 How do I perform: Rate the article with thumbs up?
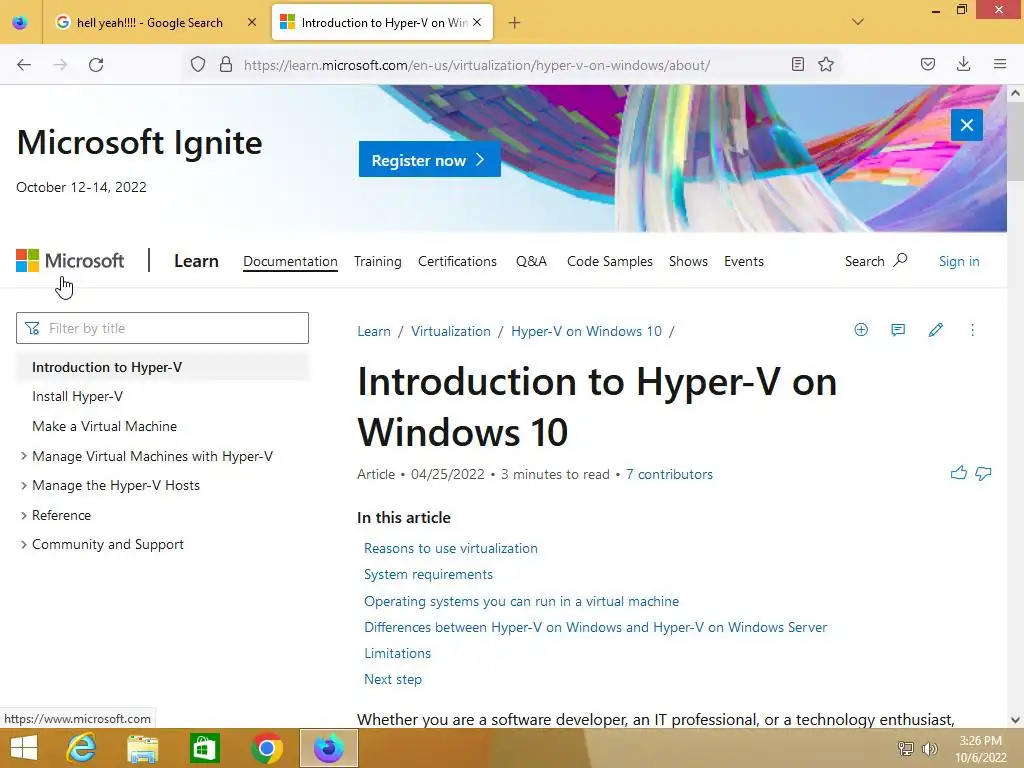959,473
